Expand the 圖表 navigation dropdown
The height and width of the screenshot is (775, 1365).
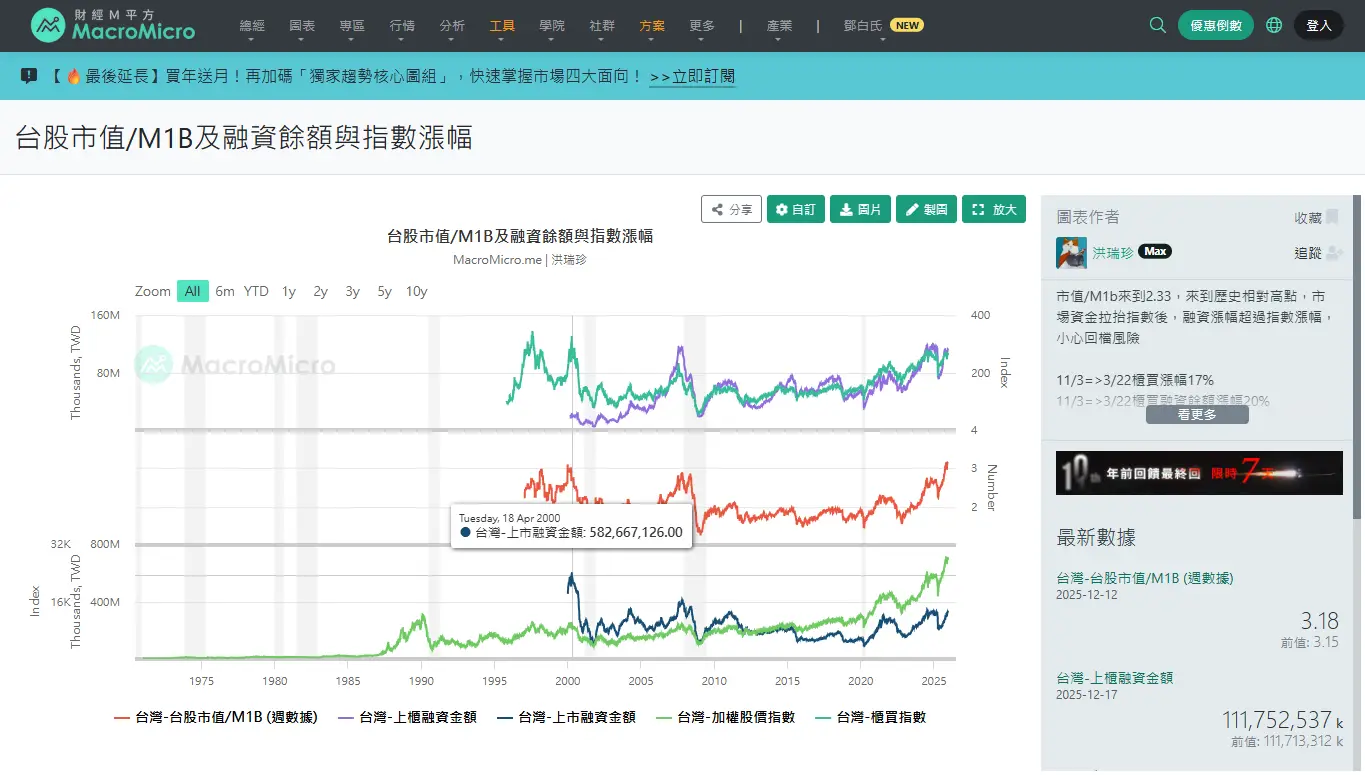click(x=301, y=26)
